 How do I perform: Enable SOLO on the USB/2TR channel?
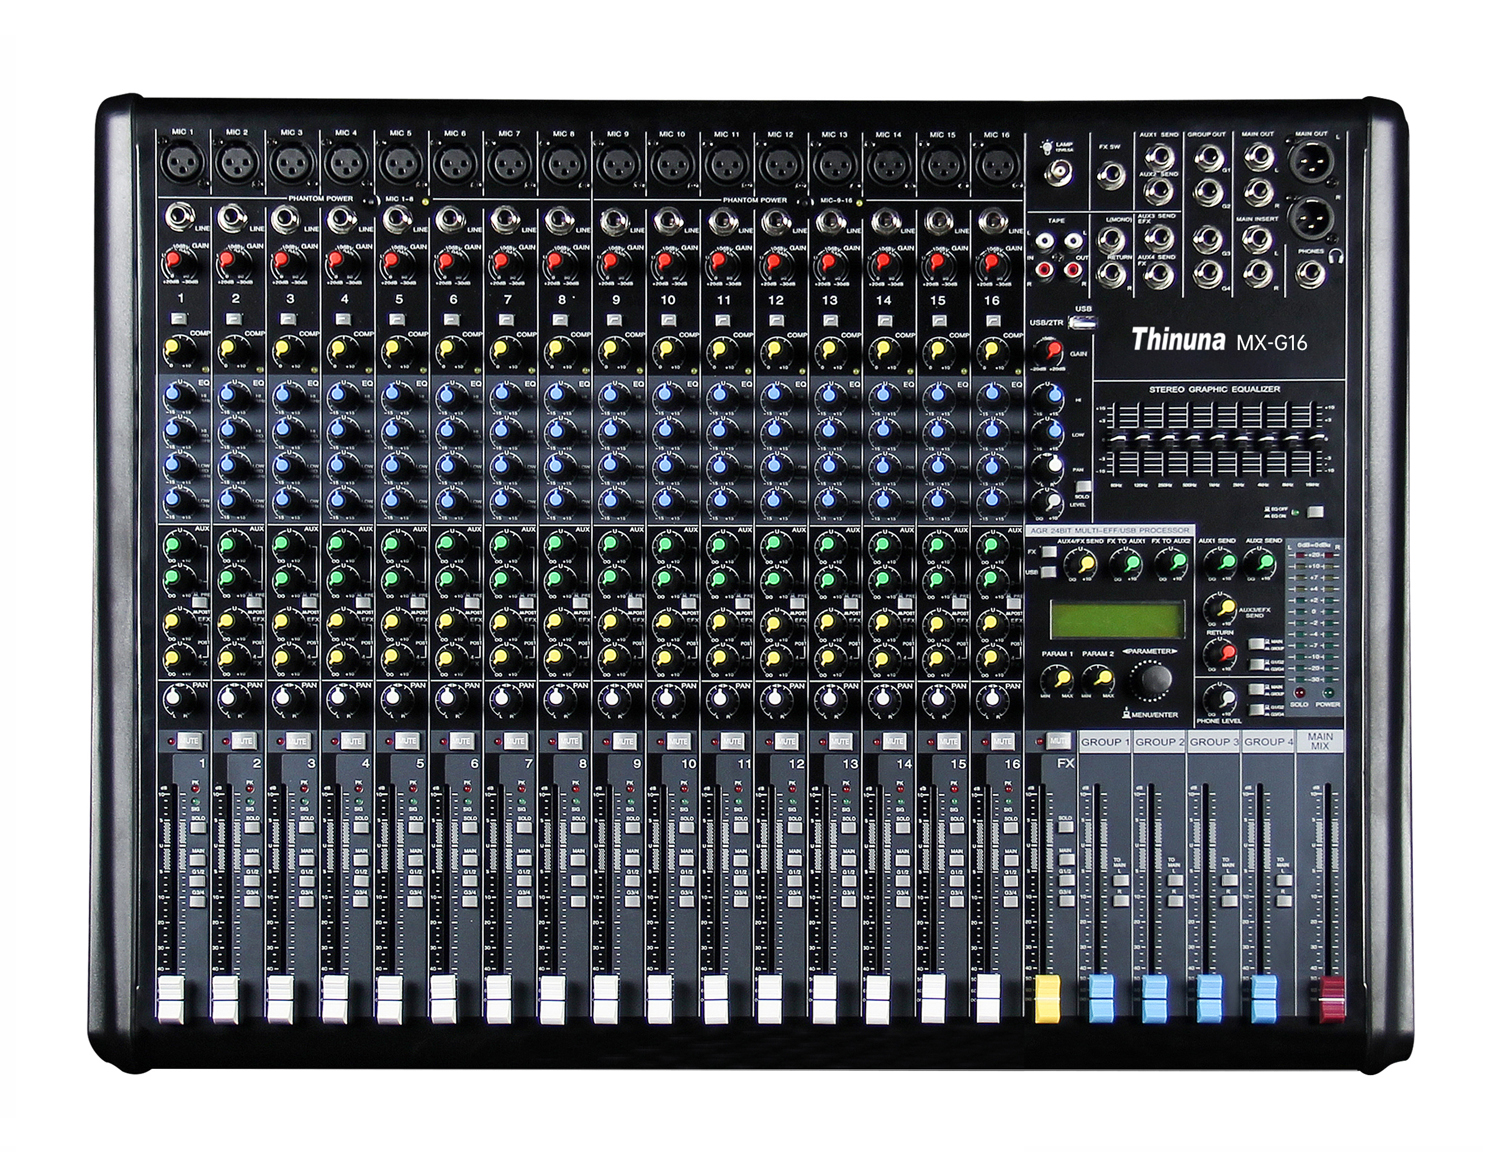pyautogui.click(x=1083, y=486)
